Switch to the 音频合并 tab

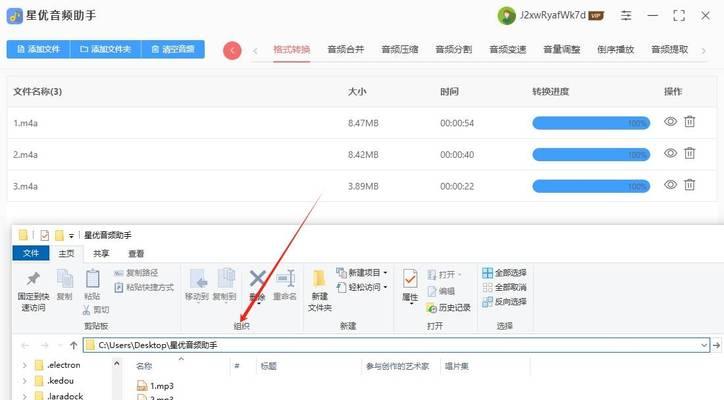[x=346, y=49]
